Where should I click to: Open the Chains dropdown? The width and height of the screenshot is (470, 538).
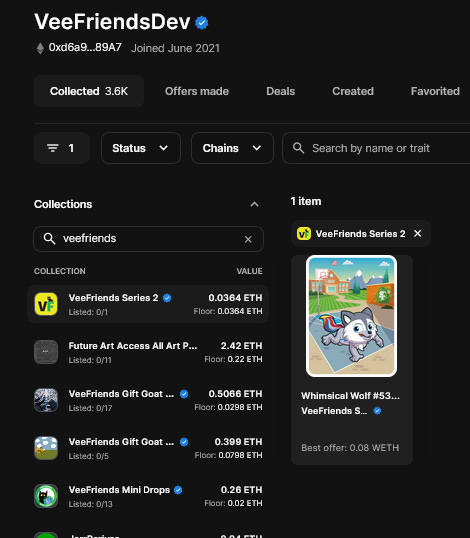click(x=232, y=148)
